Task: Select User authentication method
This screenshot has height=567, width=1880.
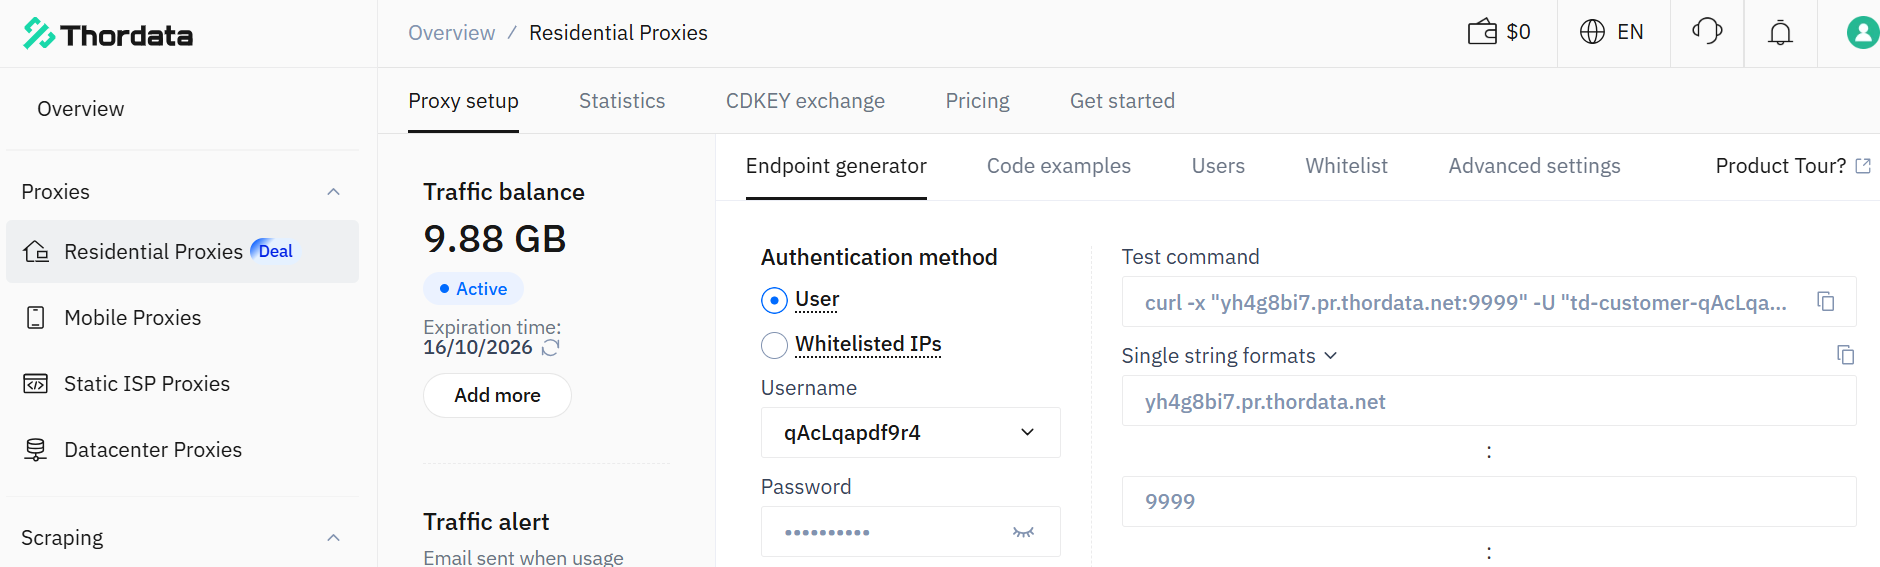Action: click(774, 300)
